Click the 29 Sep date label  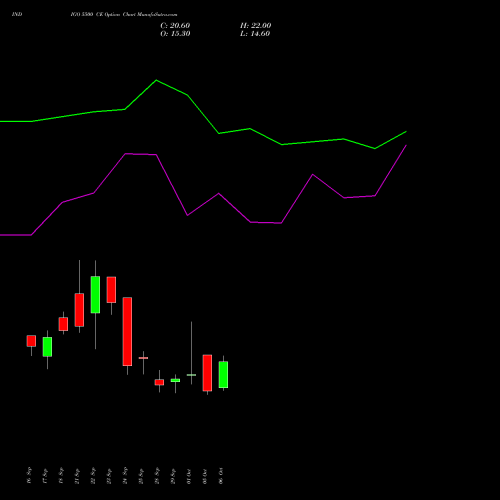[173, 475]
